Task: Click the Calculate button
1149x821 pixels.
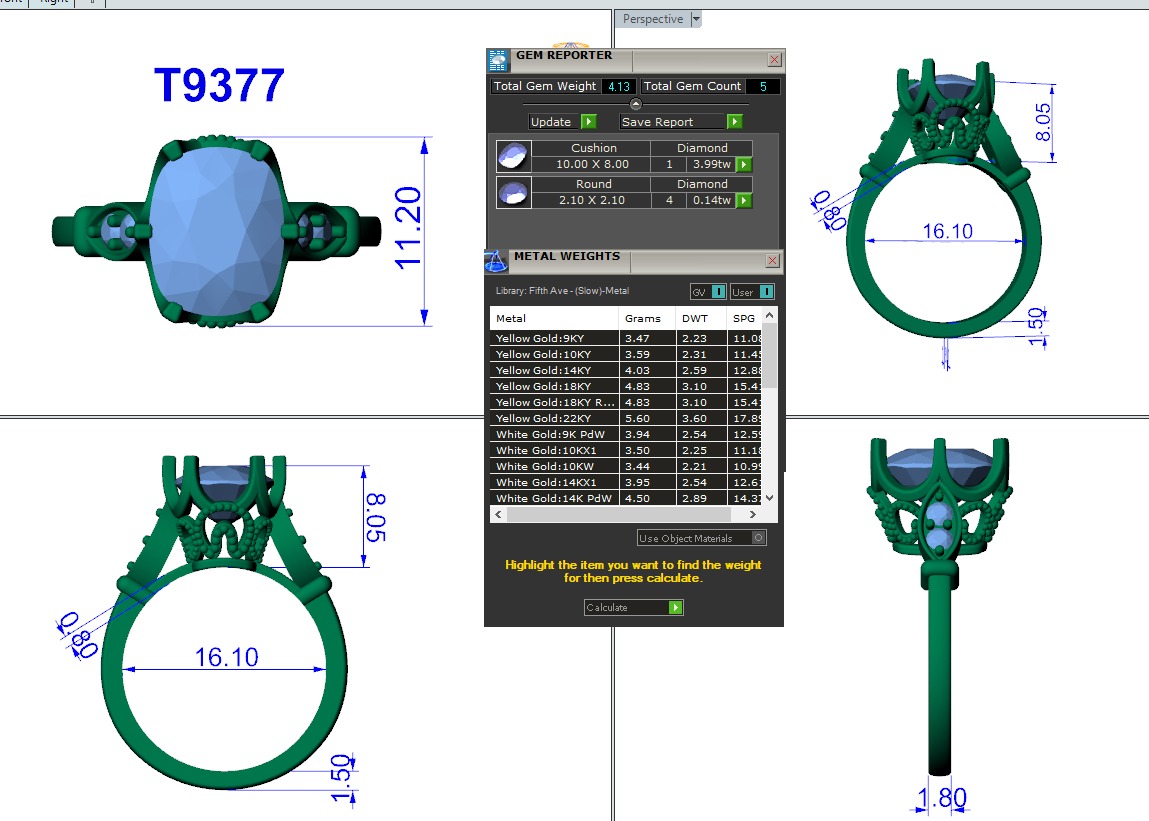Action: [x=634, y=607]
